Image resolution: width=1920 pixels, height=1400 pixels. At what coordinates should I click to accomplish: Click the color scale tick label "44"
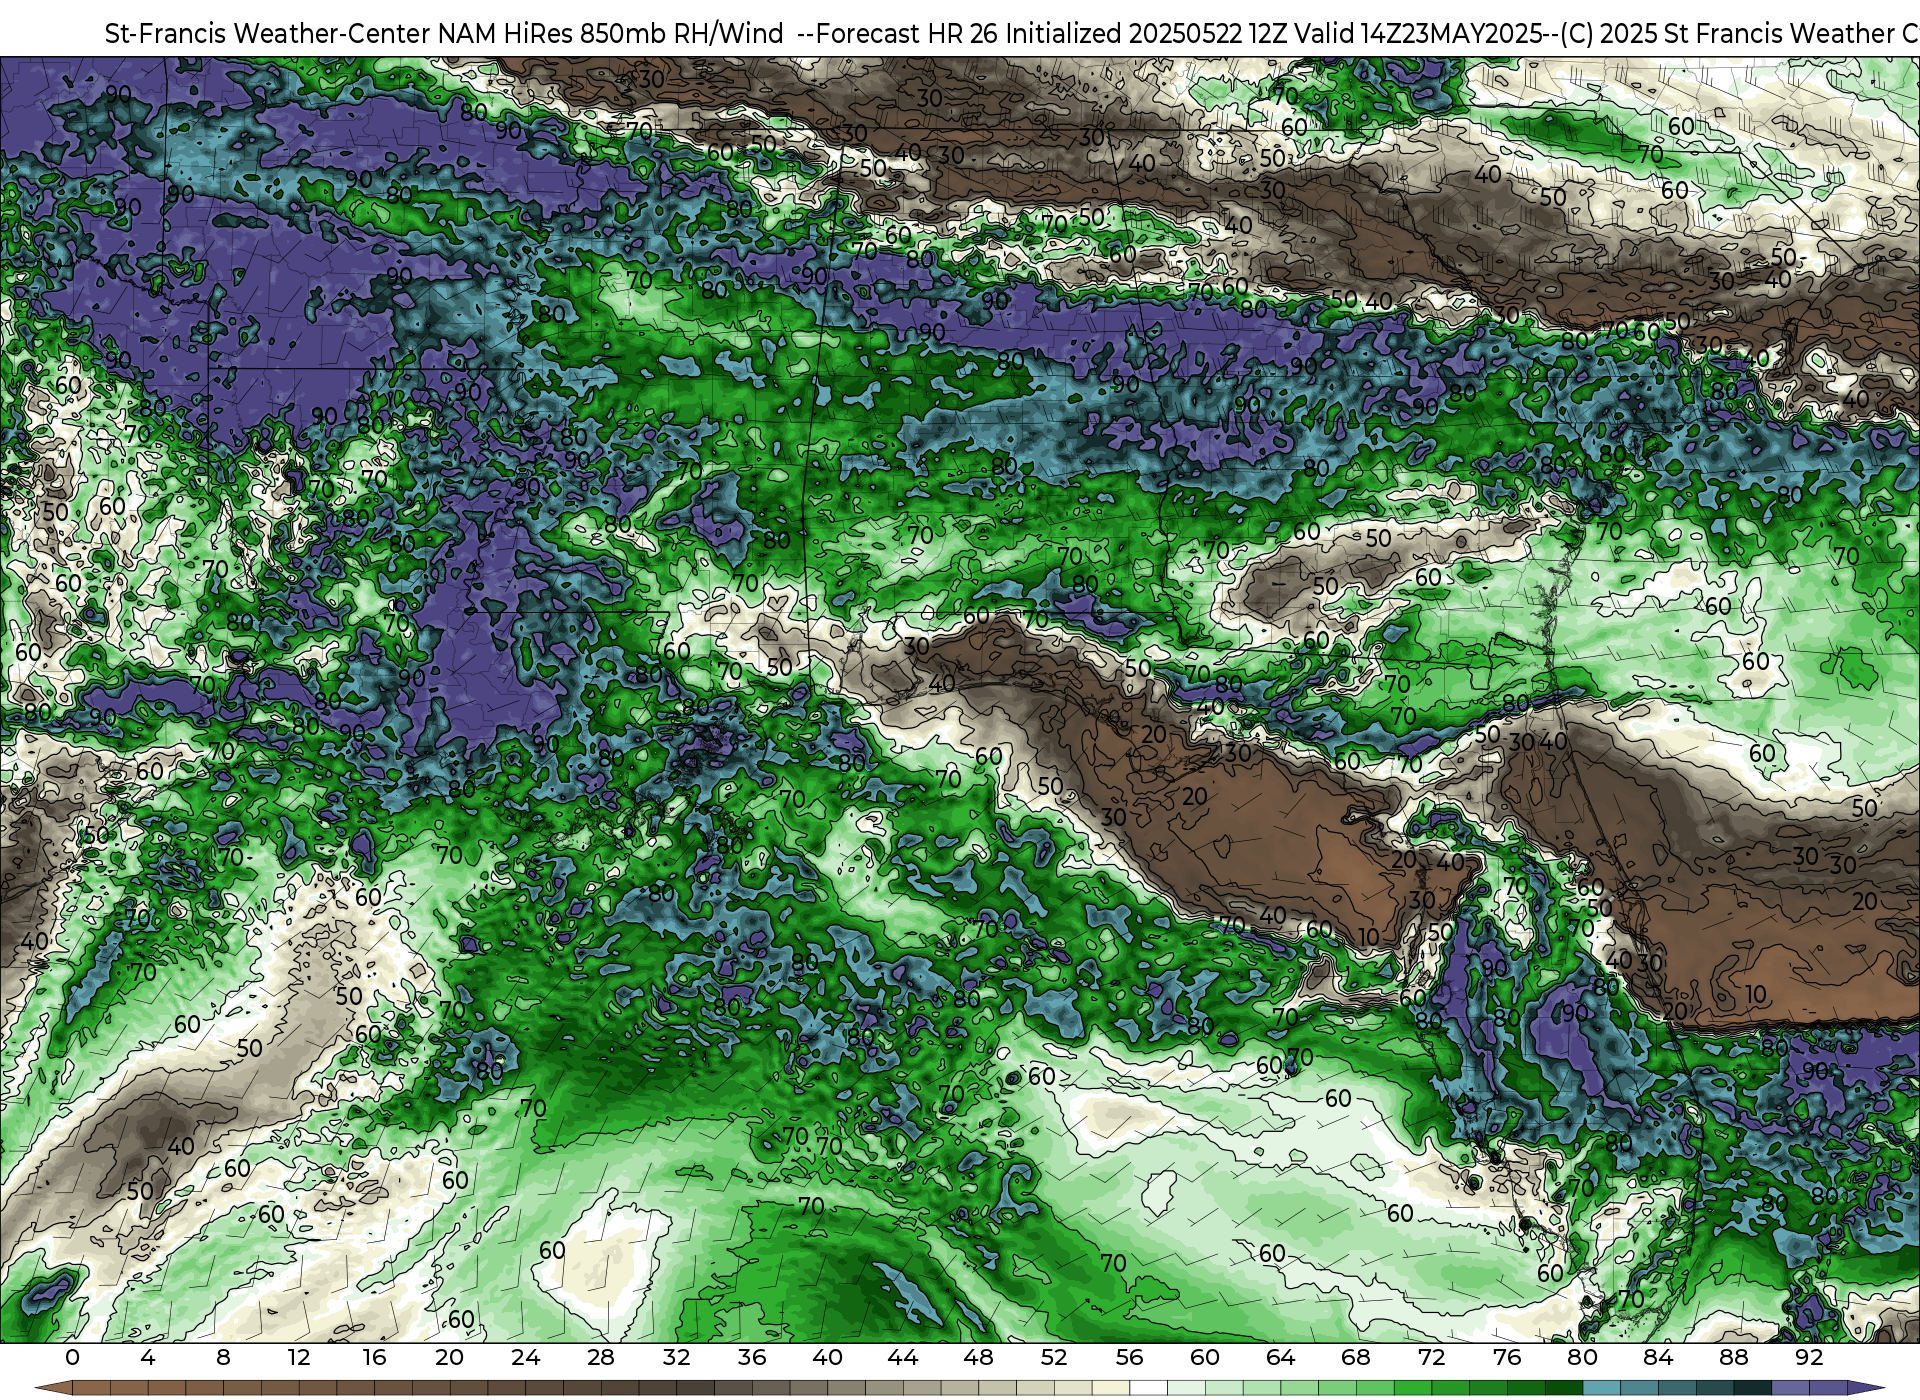(x=903, y=1358)
